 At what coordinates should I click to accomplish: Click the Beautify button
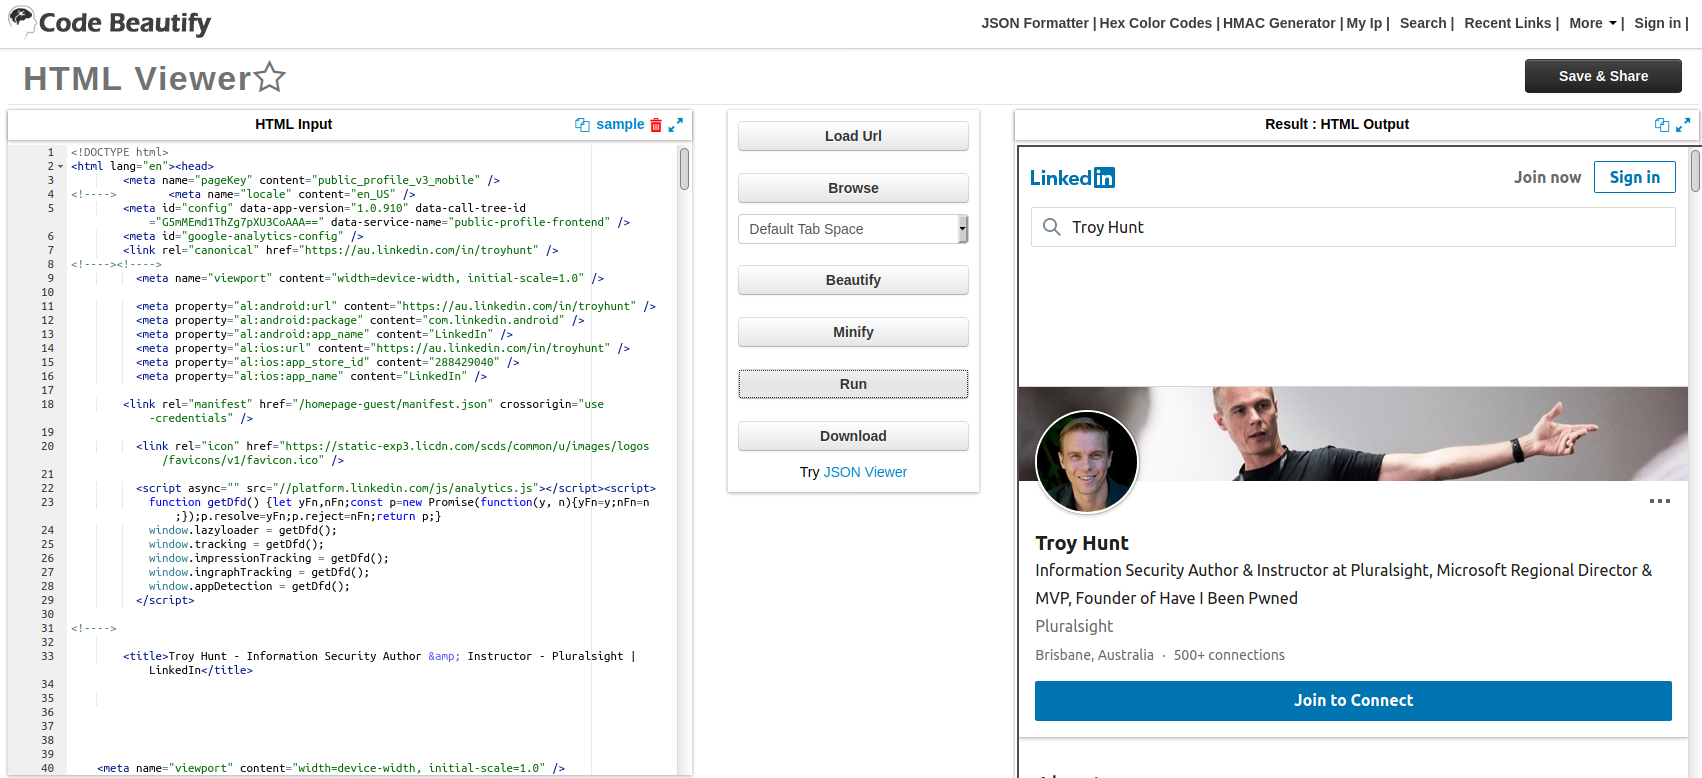[853, 280]
